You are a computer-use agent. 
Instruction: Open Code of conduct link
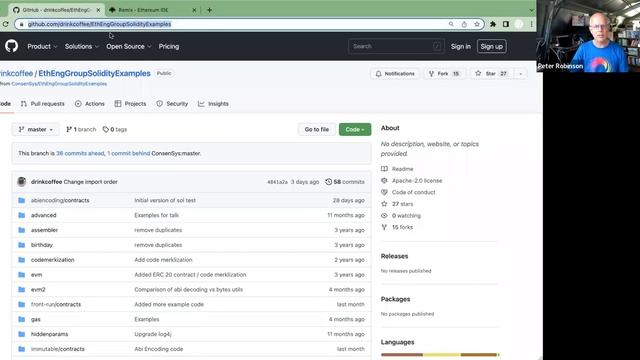point(413,192)
